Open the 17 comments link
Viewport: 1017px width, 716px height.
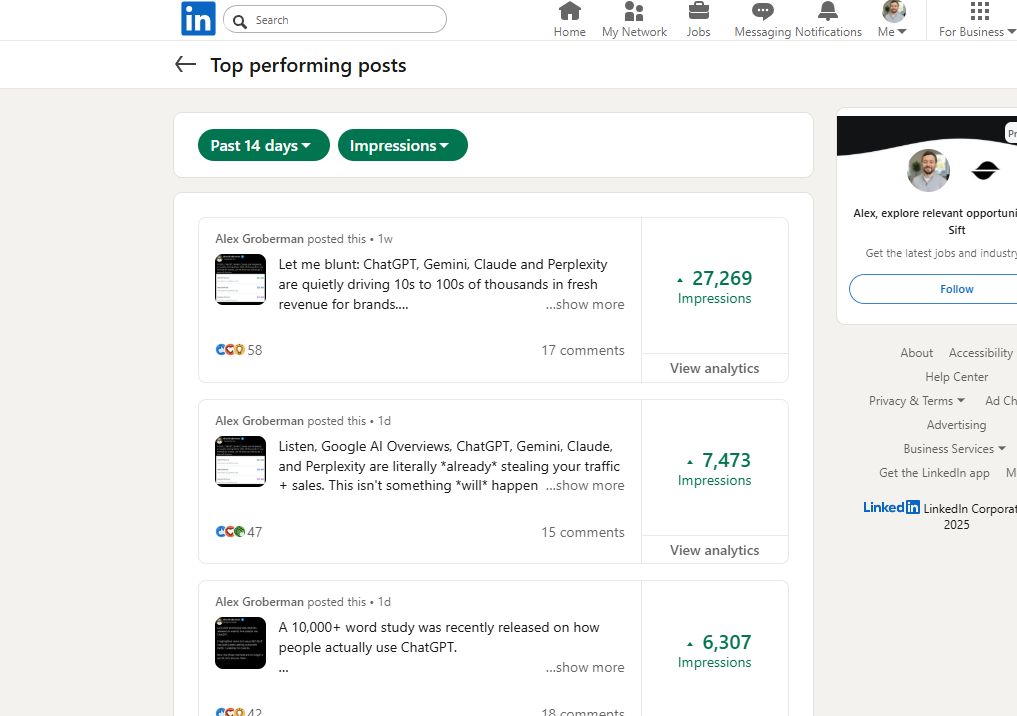click(582, 350)
